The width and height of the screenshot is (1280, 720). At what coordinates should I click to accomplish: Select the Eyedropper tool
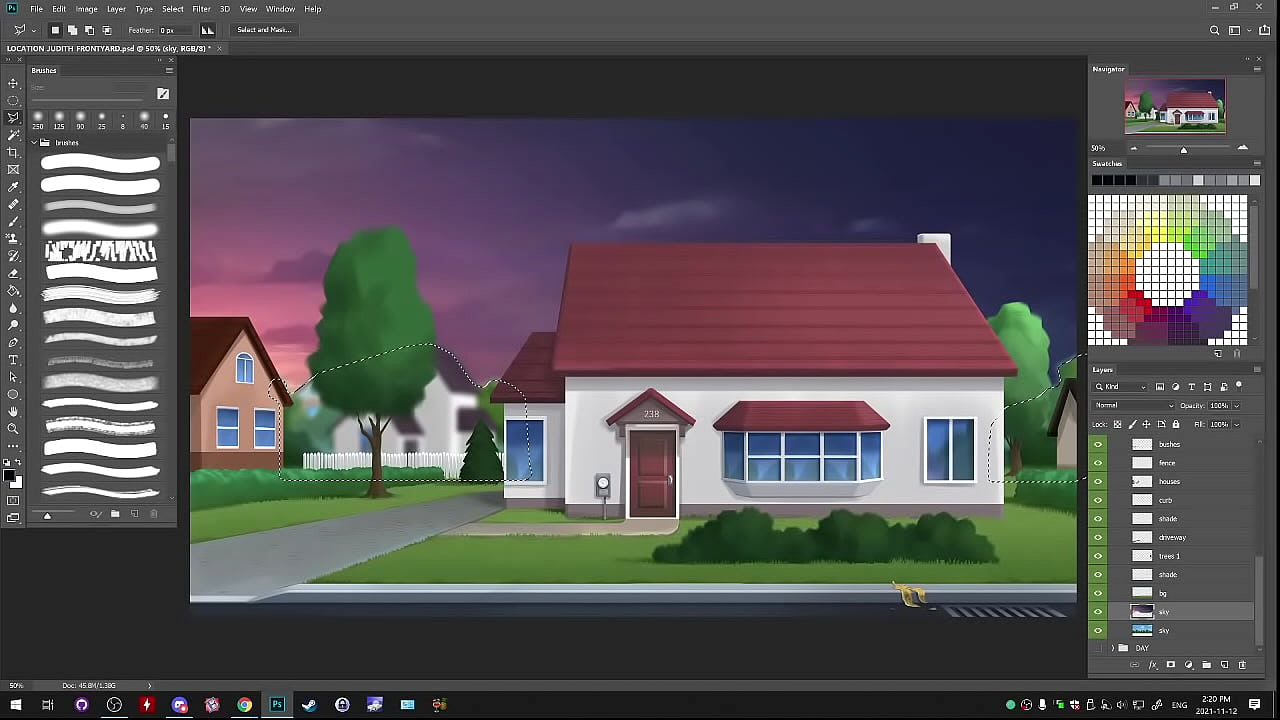coord(13,187)
